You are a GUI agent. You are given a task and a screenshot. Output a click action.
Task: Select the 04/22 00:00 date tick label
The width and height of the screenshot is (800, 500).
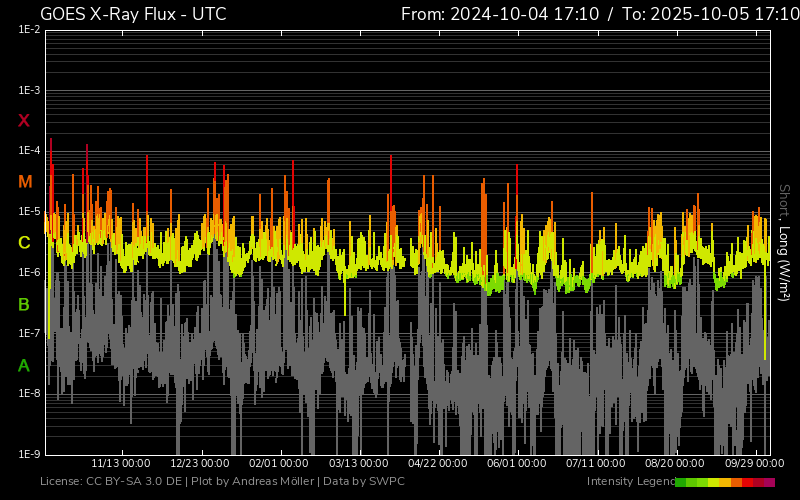click(438, 464)
